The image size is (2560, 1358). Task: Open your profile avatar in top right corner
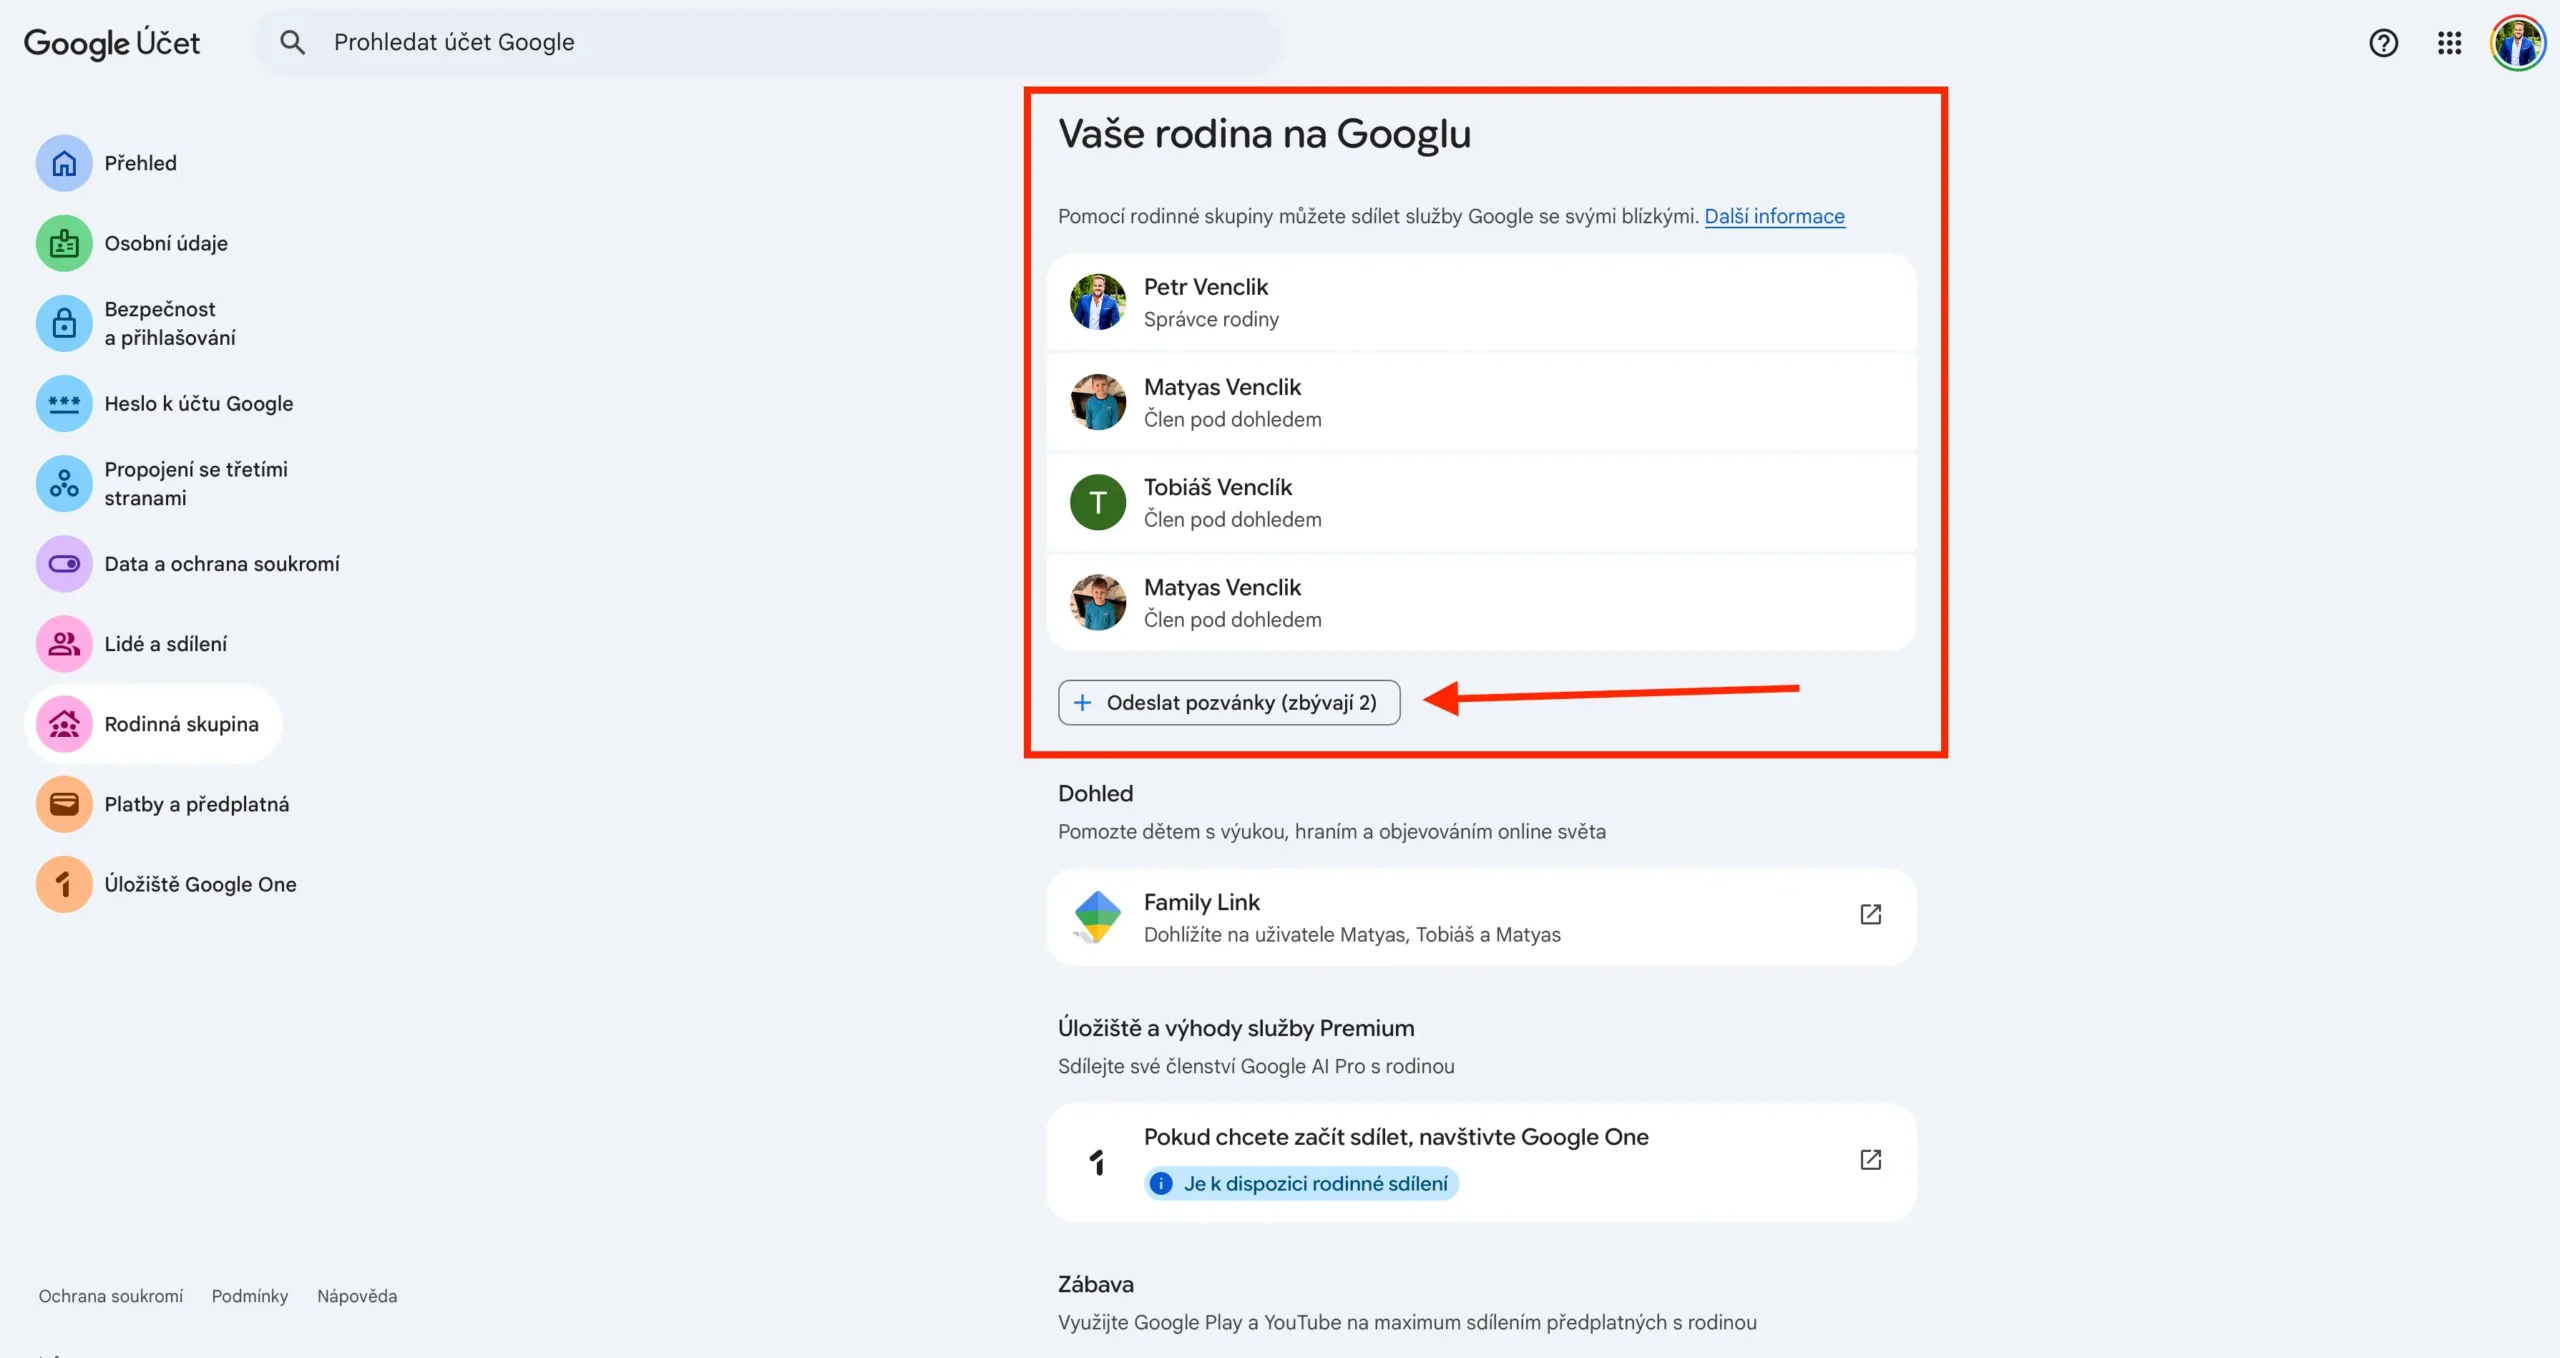coord(2518,42)
